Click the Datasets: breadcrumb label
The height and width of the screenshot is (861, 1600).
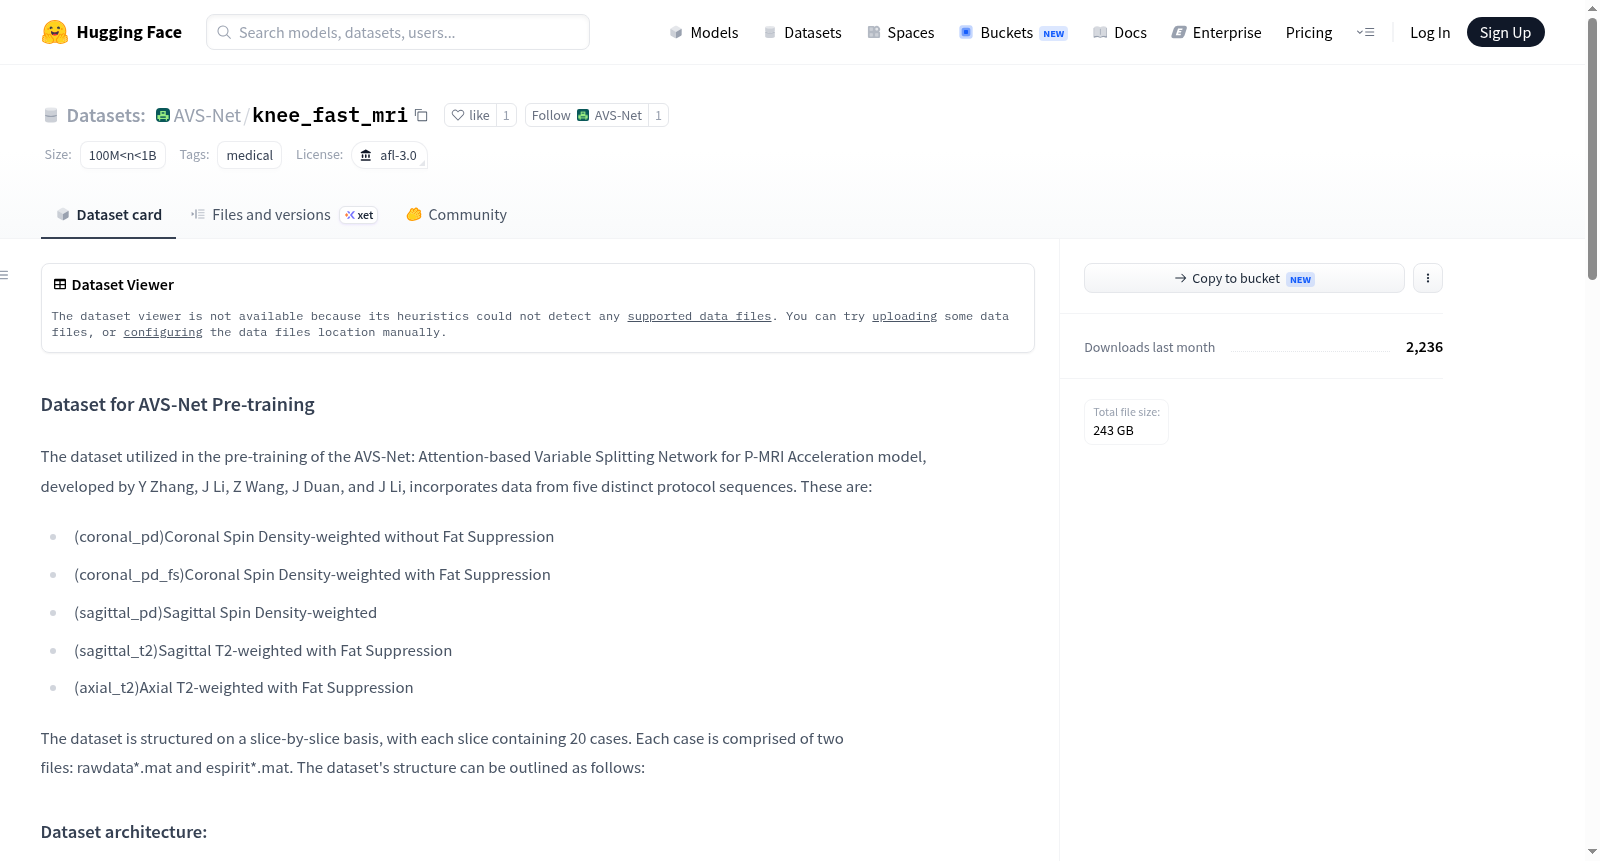click(x=106, y=115)
